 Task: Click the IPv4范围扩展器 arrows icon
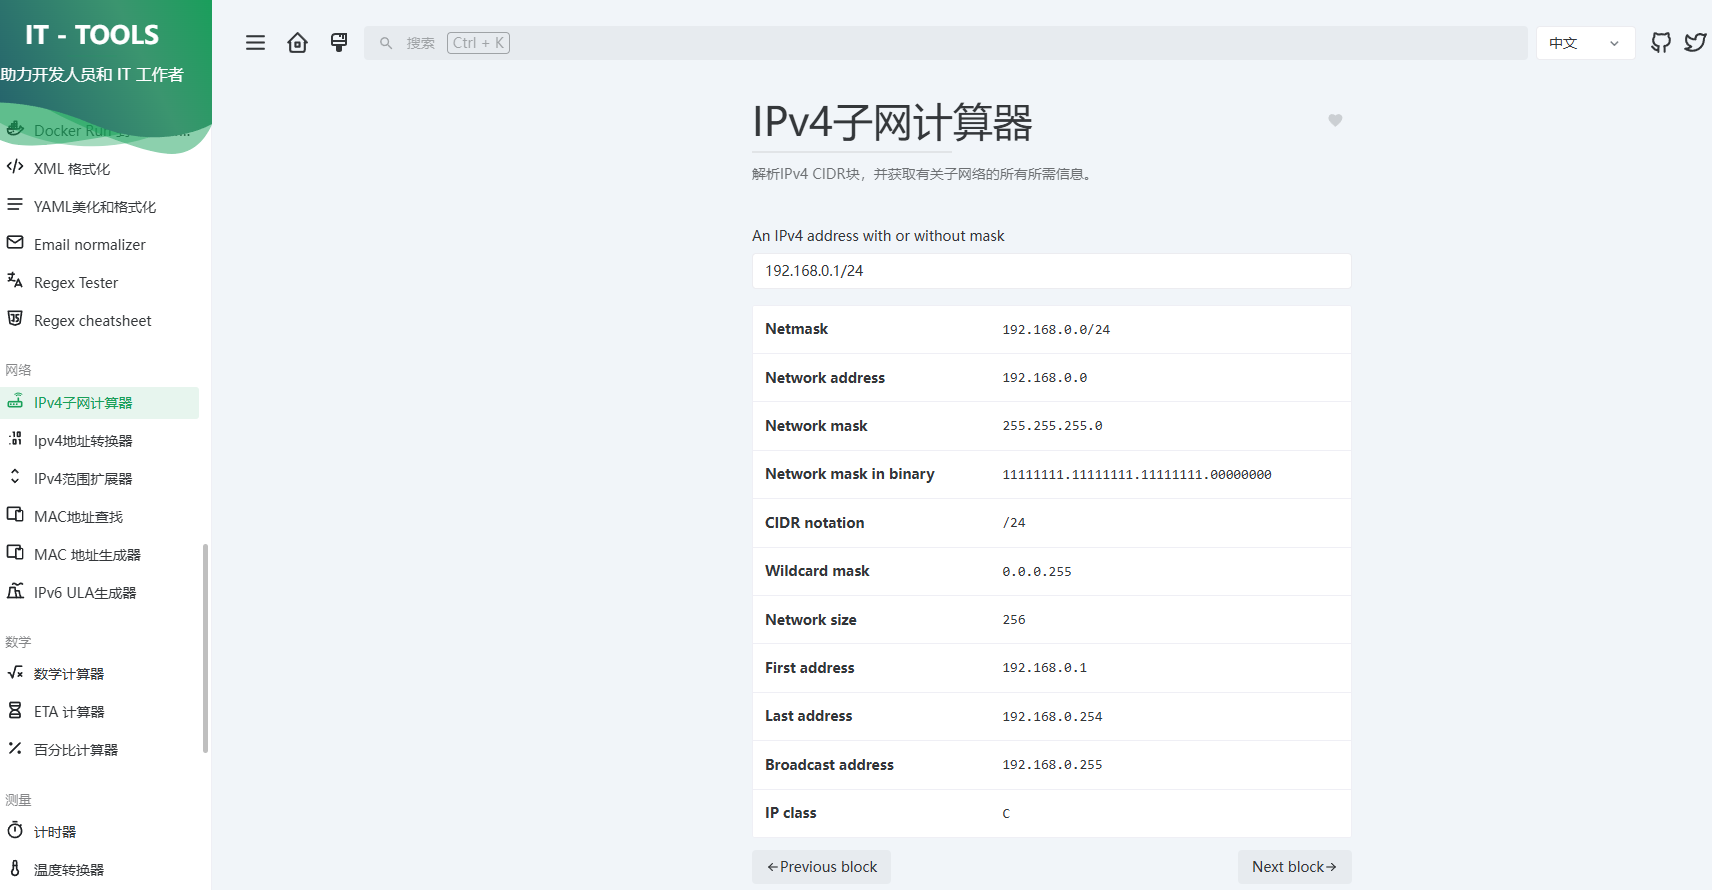click(x=15, y=477)
